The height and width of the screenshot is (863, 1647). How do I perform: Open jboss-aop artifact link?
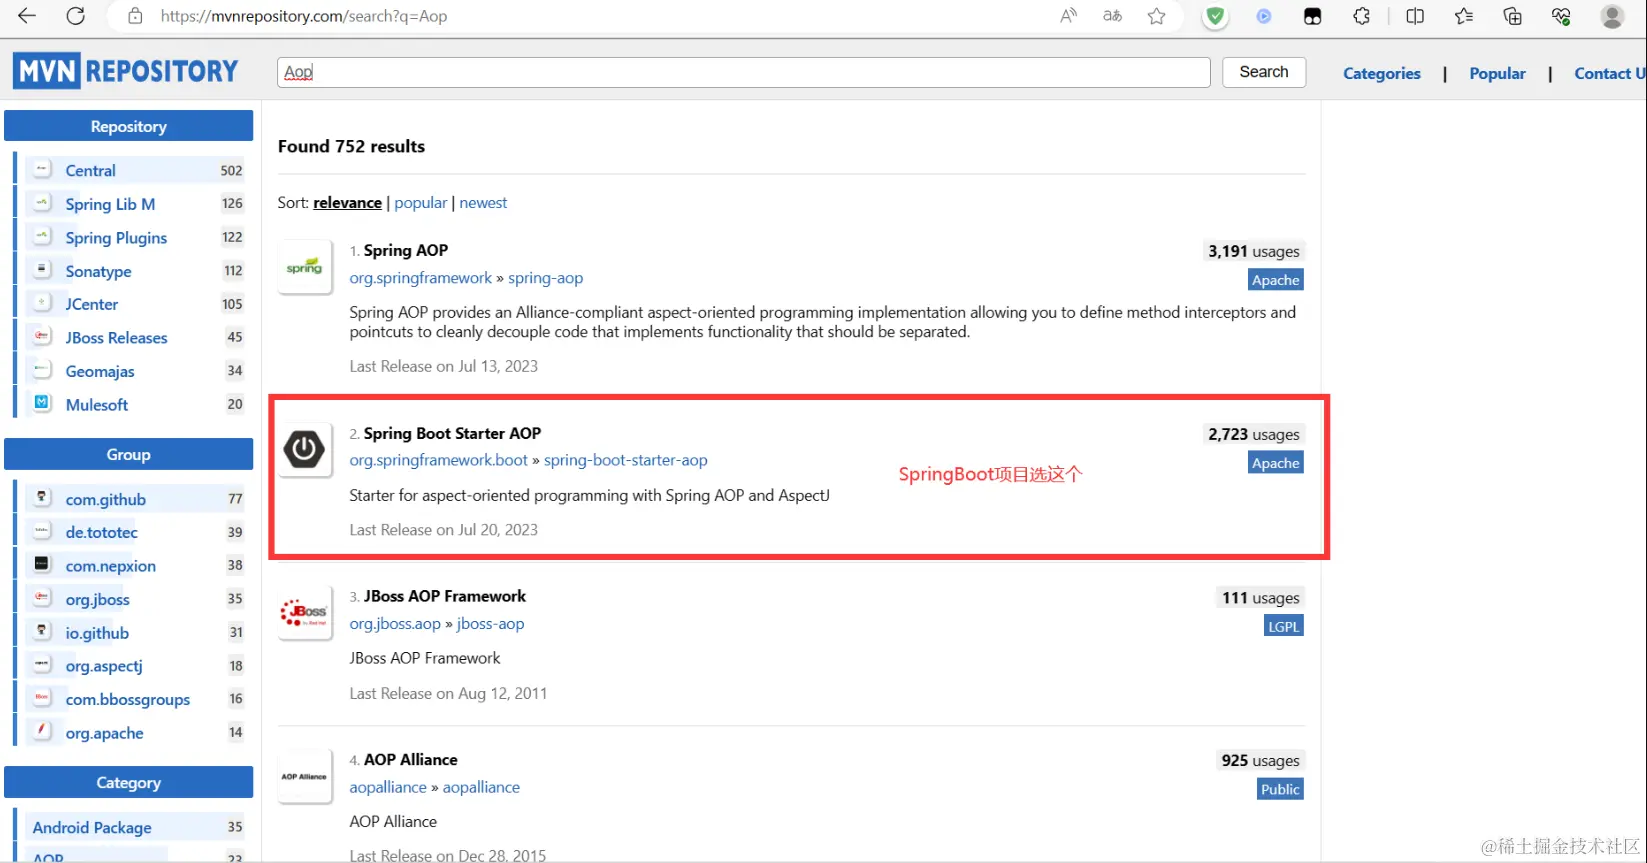pyautogui.click(x=490, y=623)
